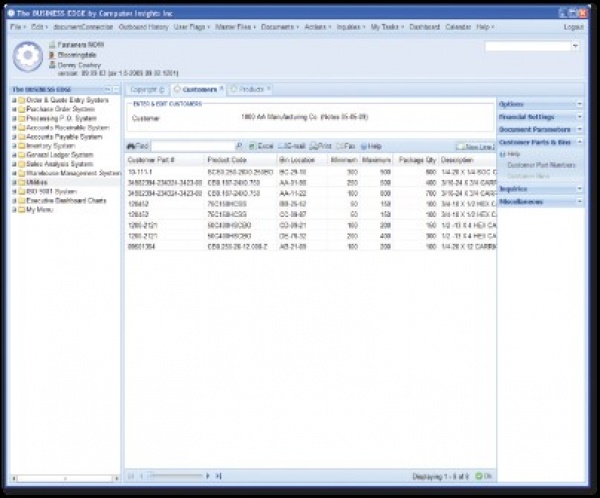Select Processing P.O. System tree item
Screen dimensions: 600x498
(x=61, y=119)
